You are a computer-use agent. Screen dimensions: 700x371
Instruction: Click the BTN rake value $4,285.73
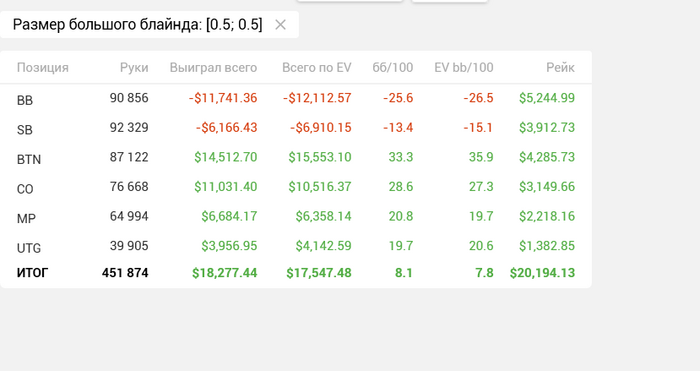click(547, 157)
